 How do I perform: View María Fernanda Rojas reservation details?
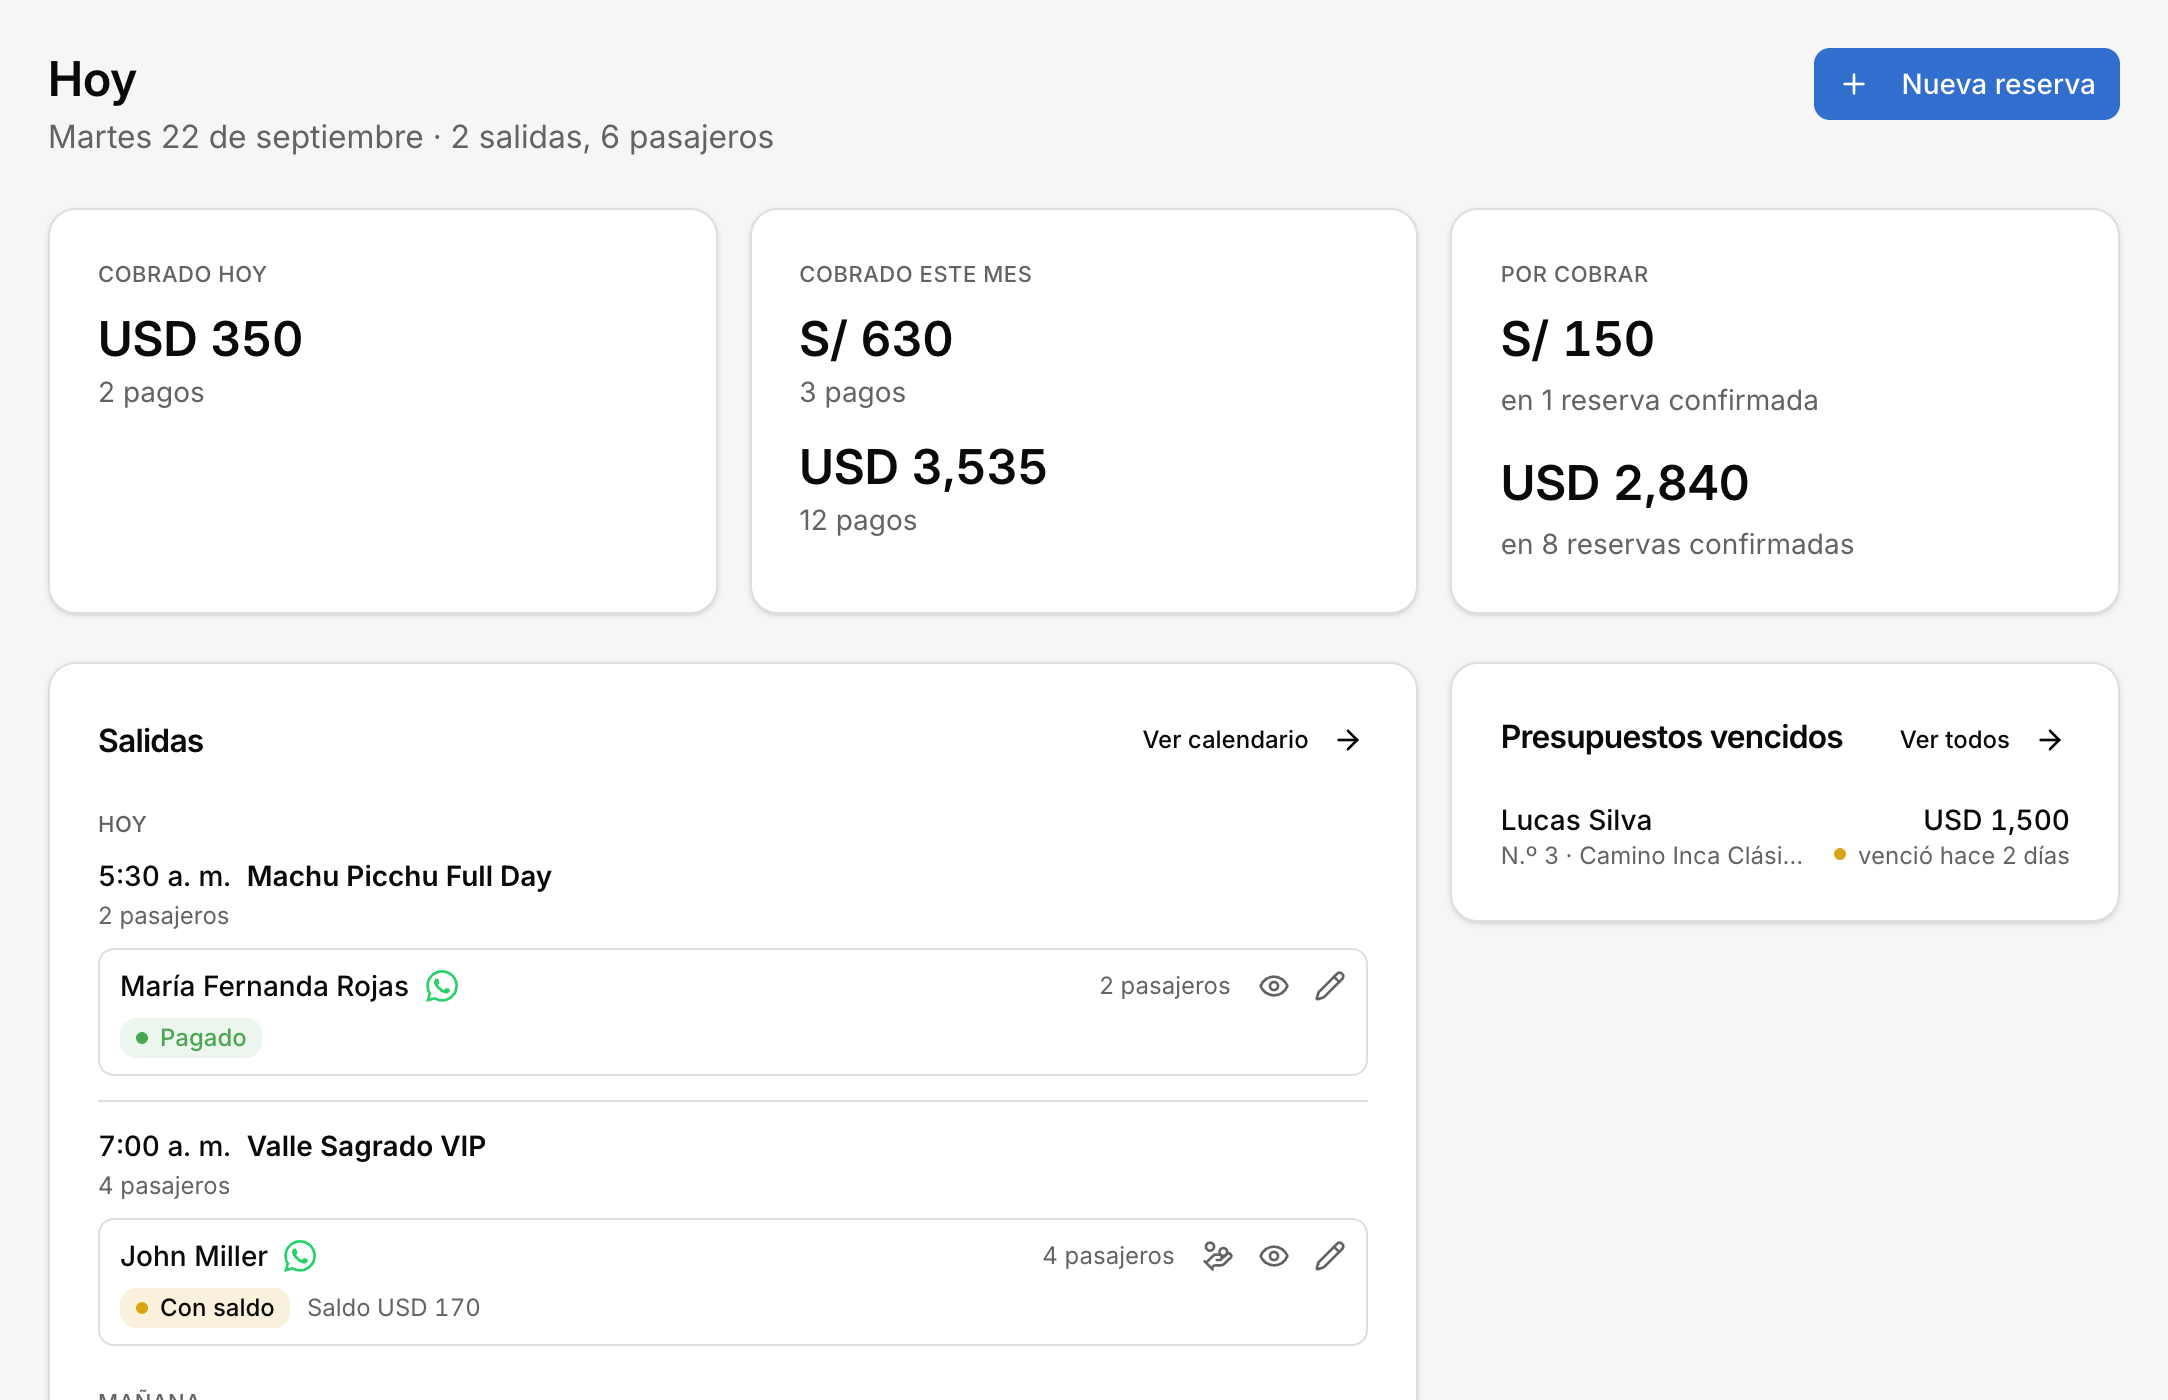(x=1274, y=986)
